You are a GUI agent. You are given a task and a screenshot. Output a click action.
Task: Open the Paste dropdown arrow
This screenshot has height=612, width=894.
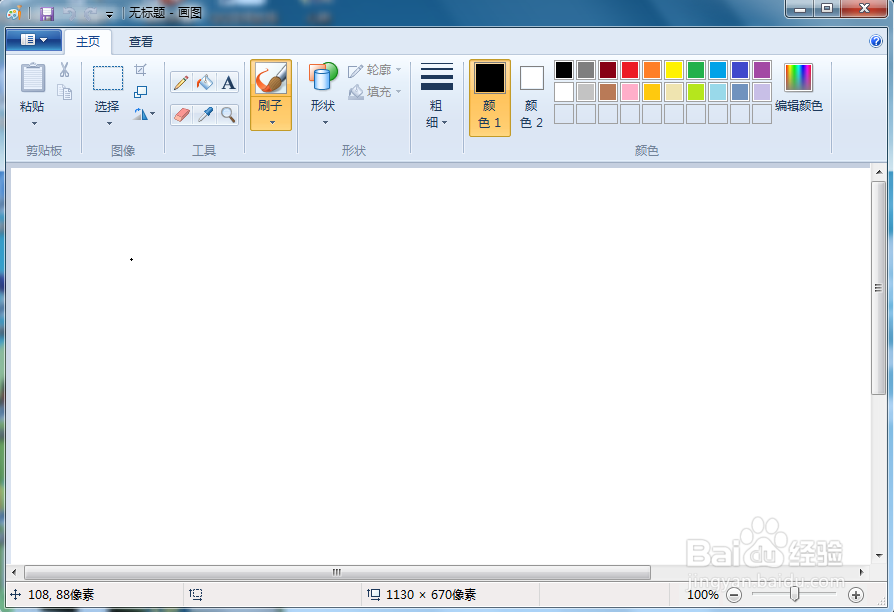[x=34, y=123]
